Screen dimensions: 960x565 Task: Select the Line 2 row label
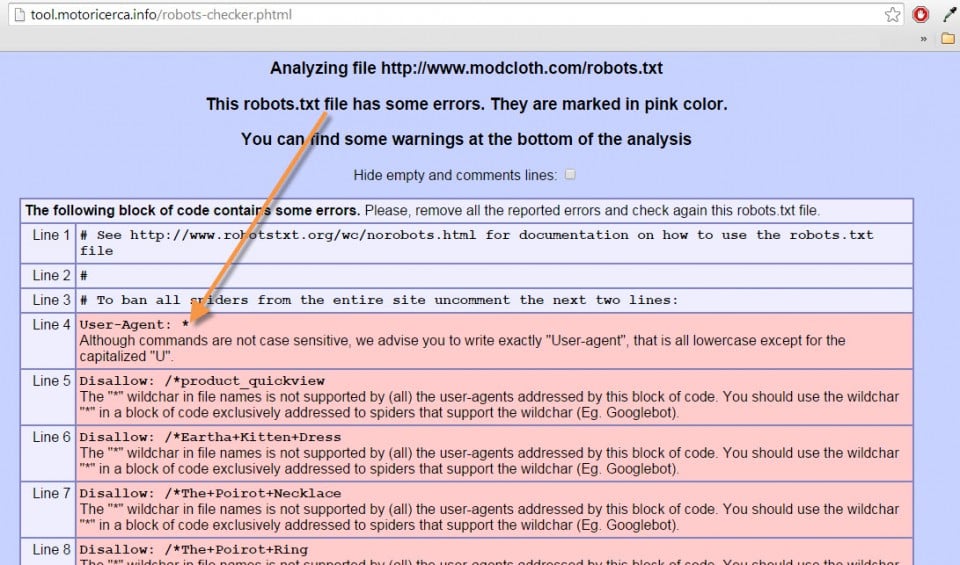[x=51, y=275]
